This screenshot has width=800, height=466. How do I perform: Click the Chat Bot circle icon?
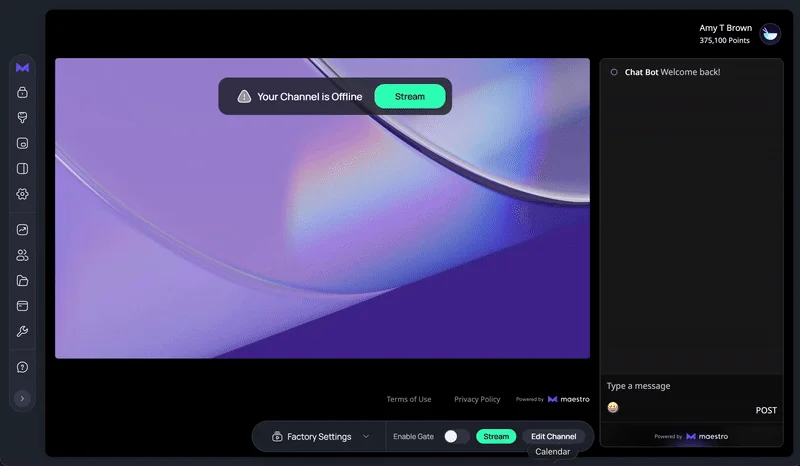614,72
